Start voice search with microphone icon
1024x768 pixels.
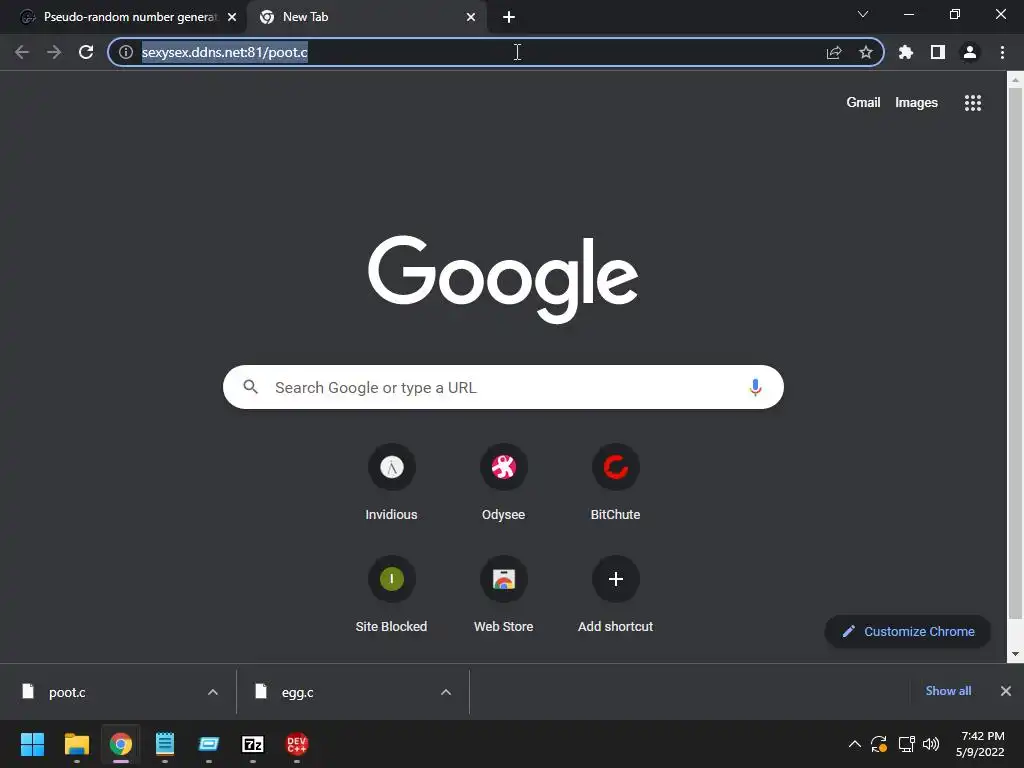click(x=755, y=387)
